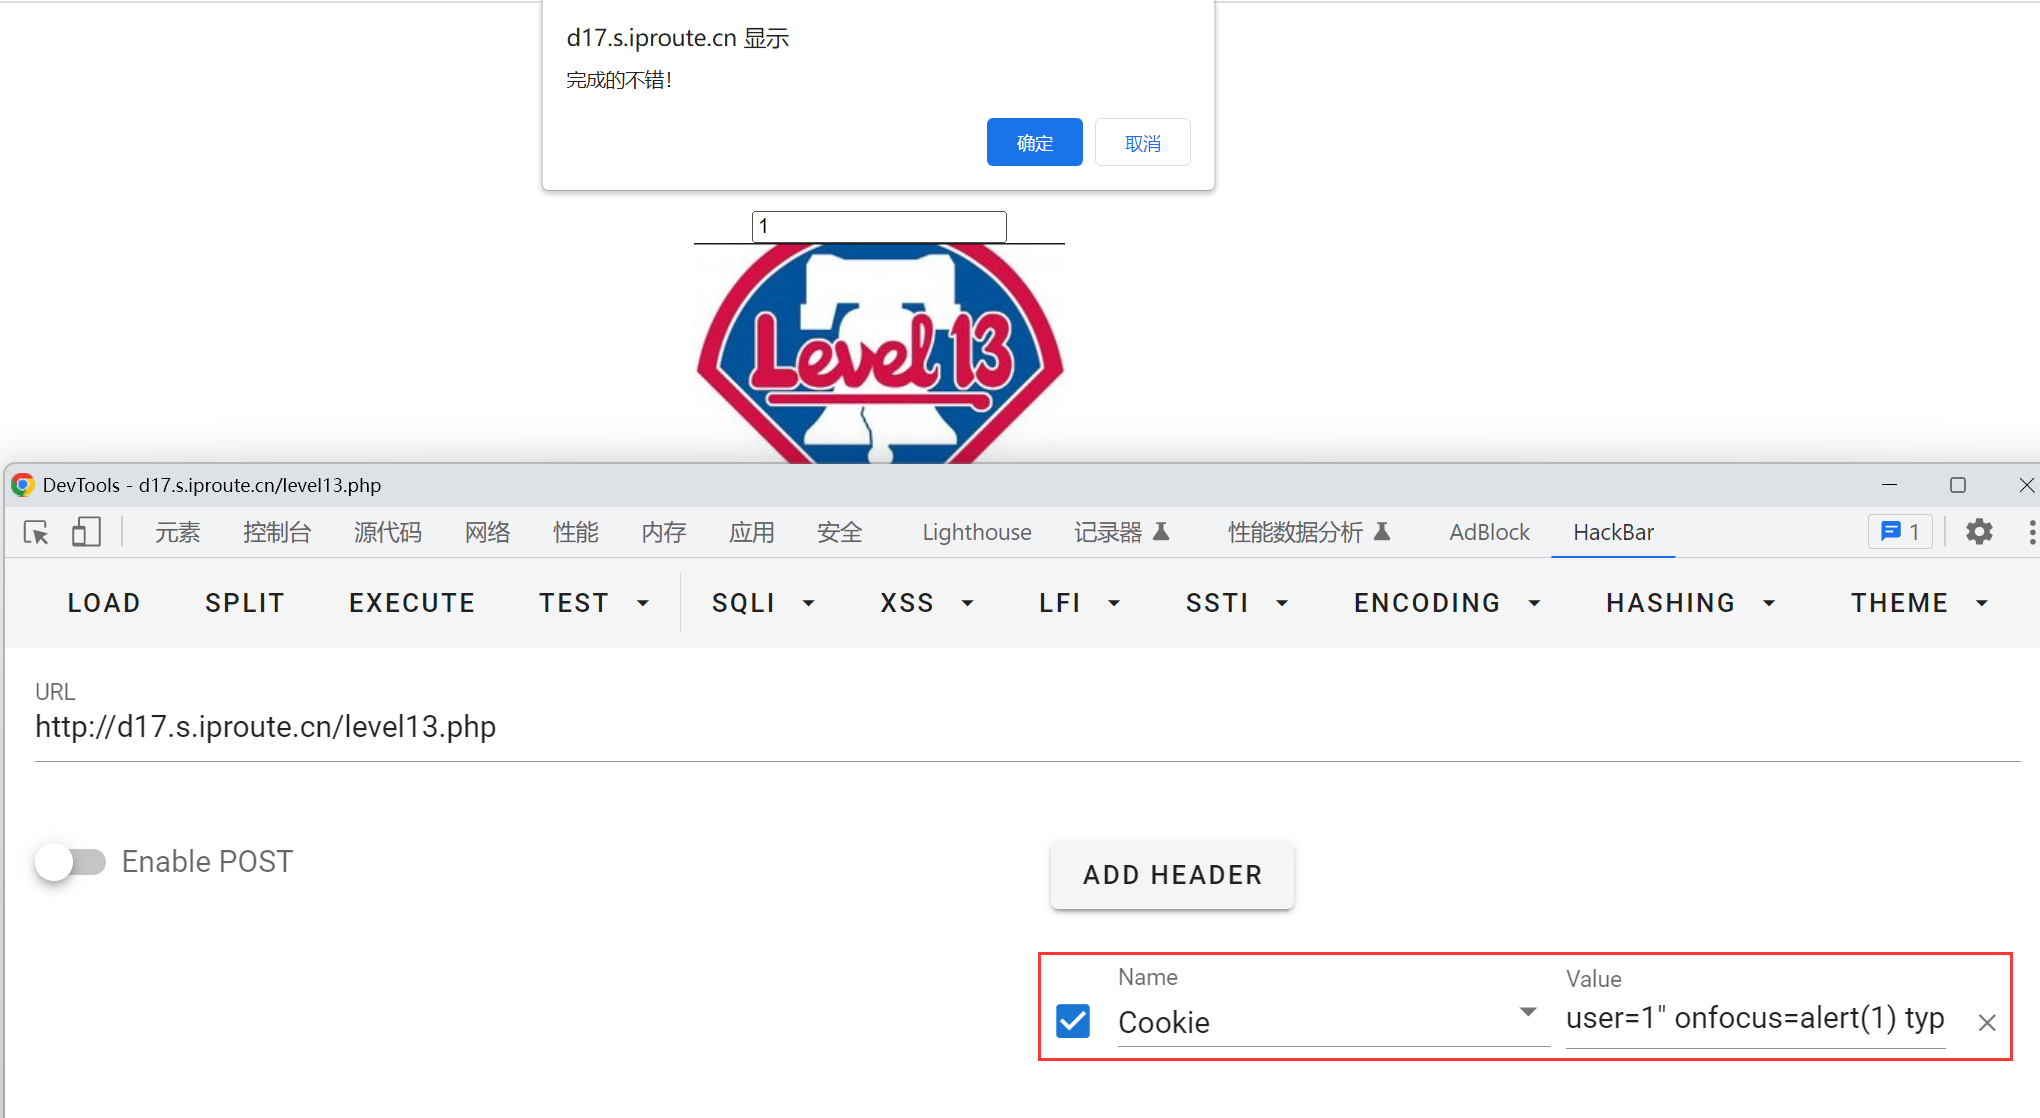
Task: Click EXECUTE in HackBar
Action: [412, 603]
